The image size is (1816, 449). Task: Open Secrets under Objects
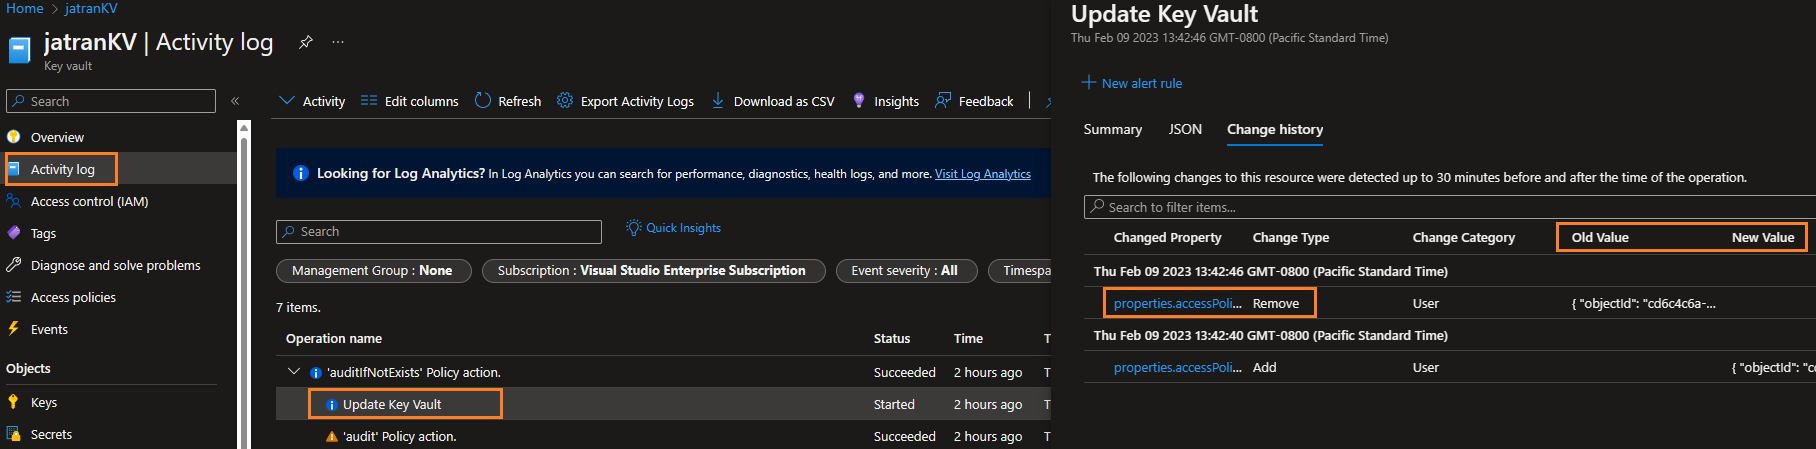pyautogui.click(x=51, y=434)
